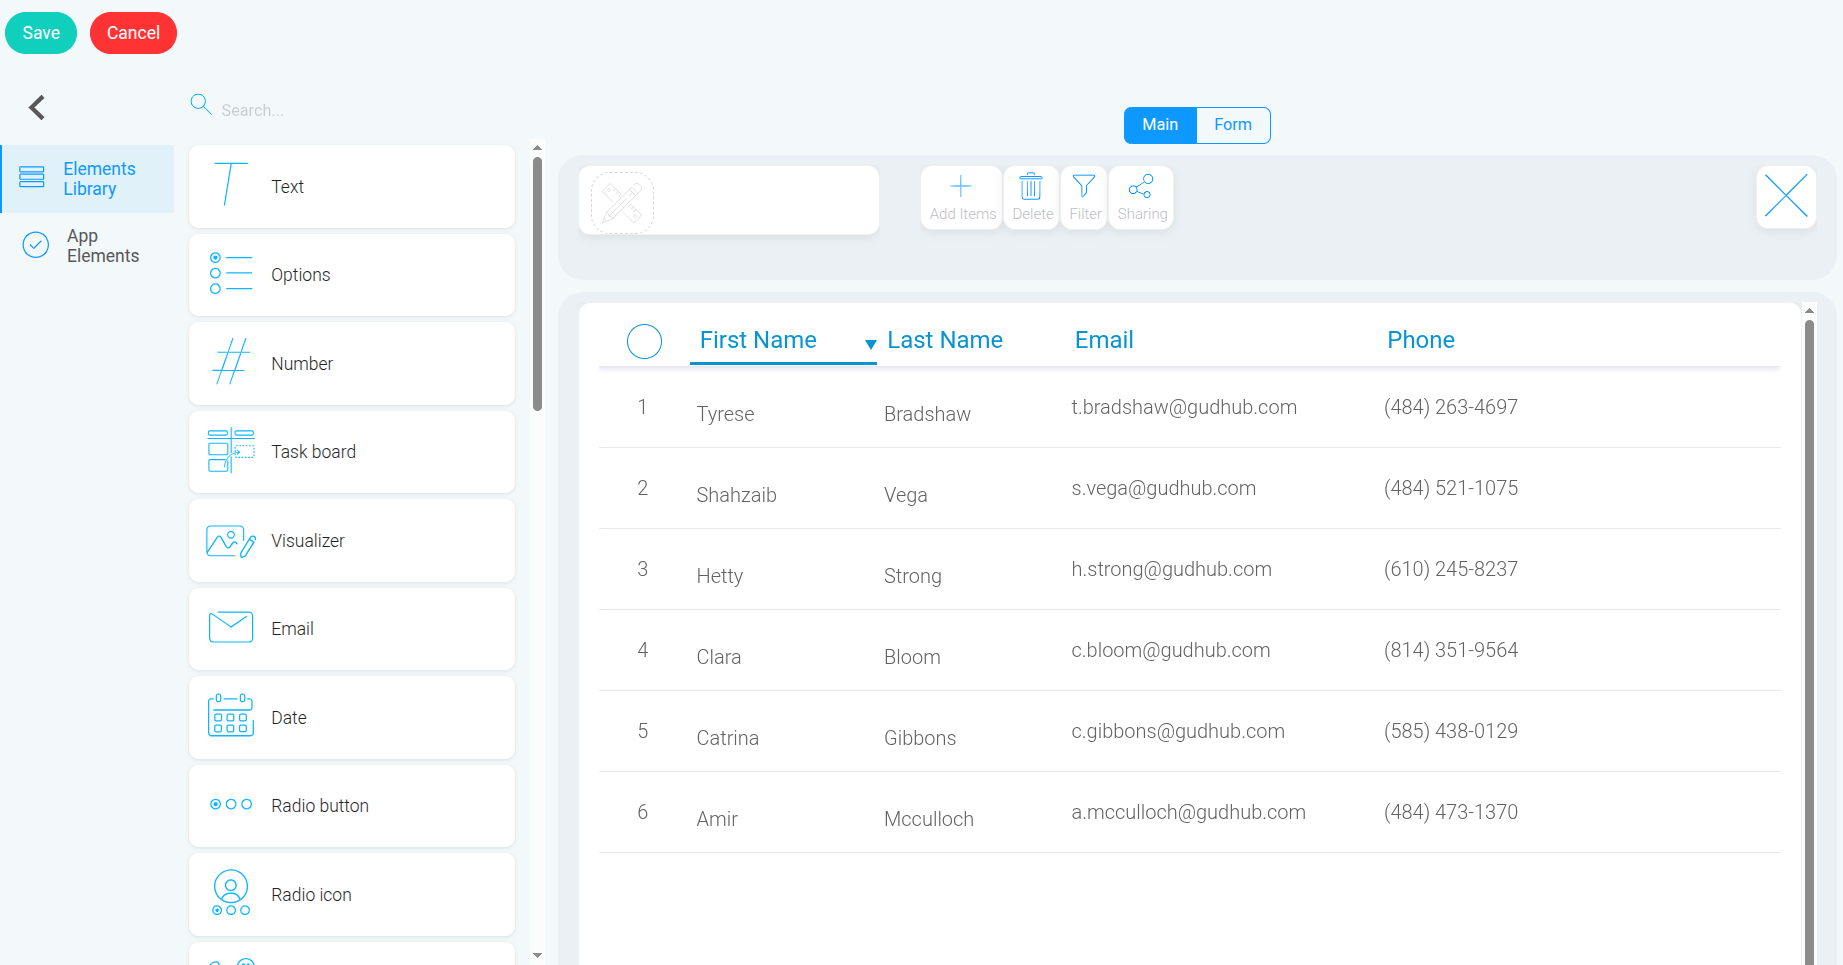Select the Radio button element icon

[x=231, y=805]
